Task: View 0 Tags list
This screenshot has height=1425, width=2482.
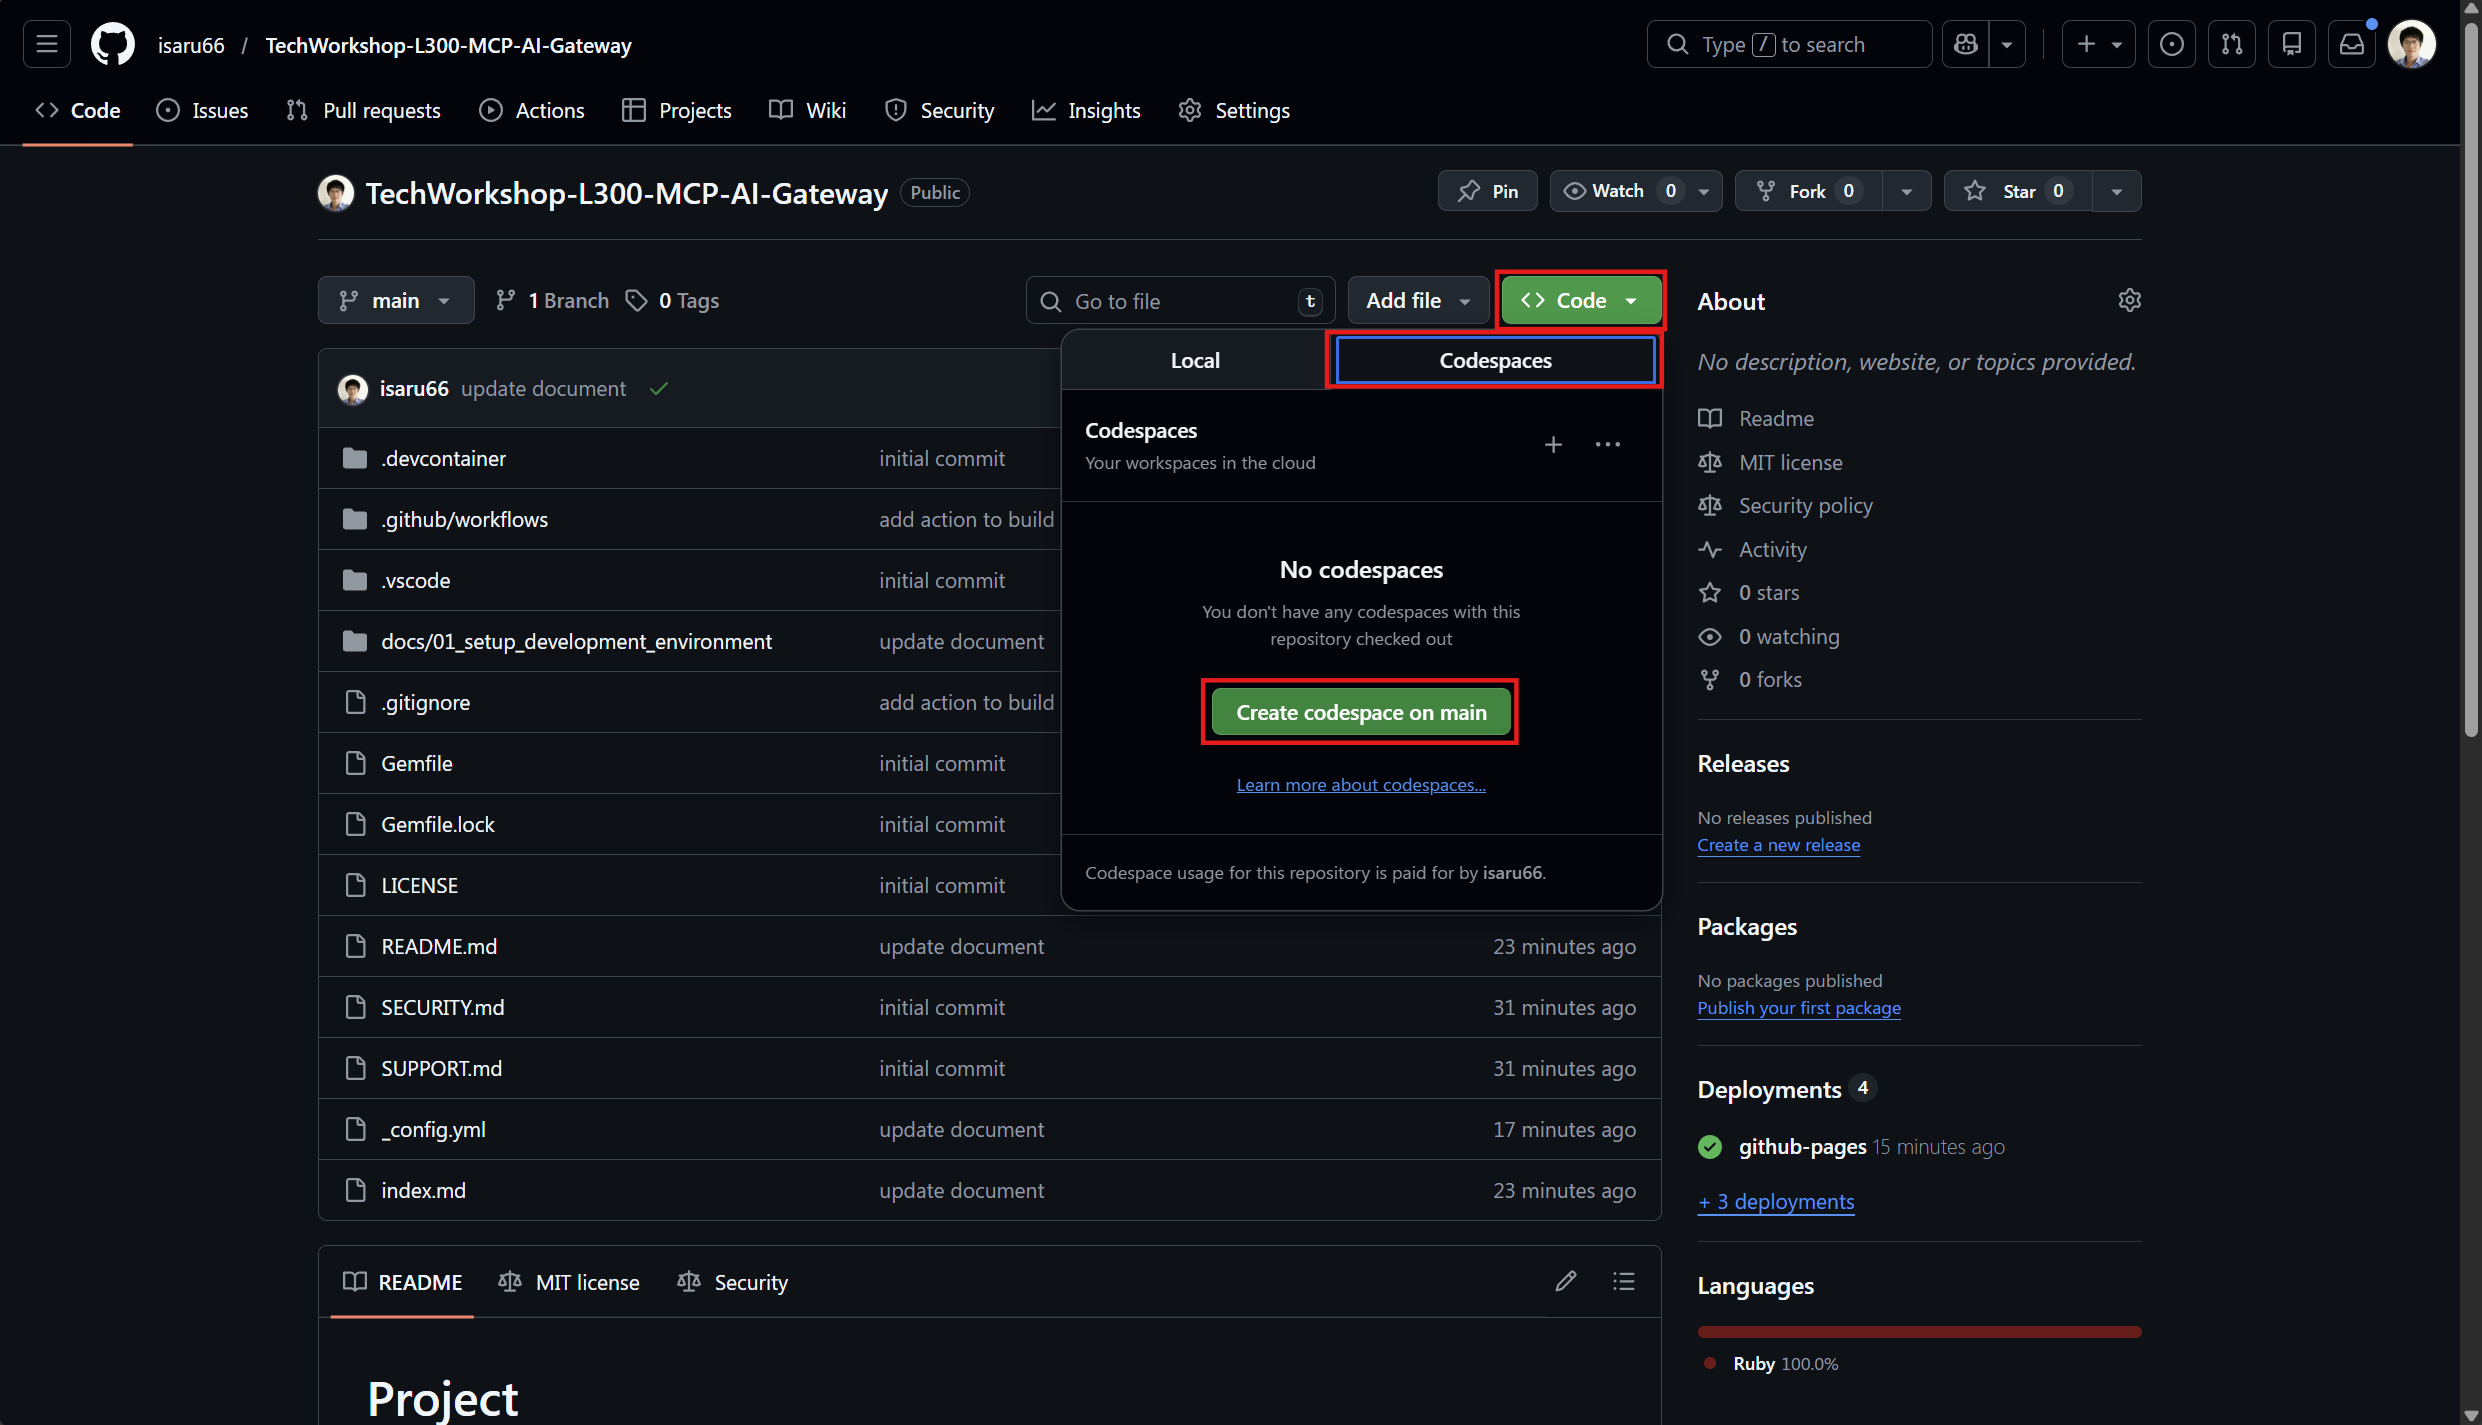Action: [672, 300]
